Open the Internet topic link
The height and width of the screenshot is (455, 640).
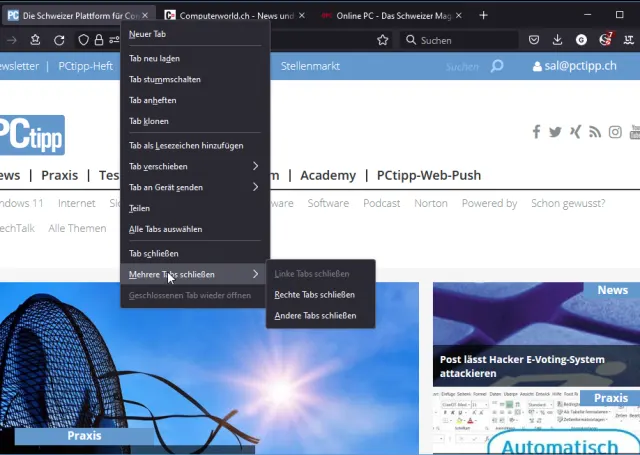tap(76, 203)
